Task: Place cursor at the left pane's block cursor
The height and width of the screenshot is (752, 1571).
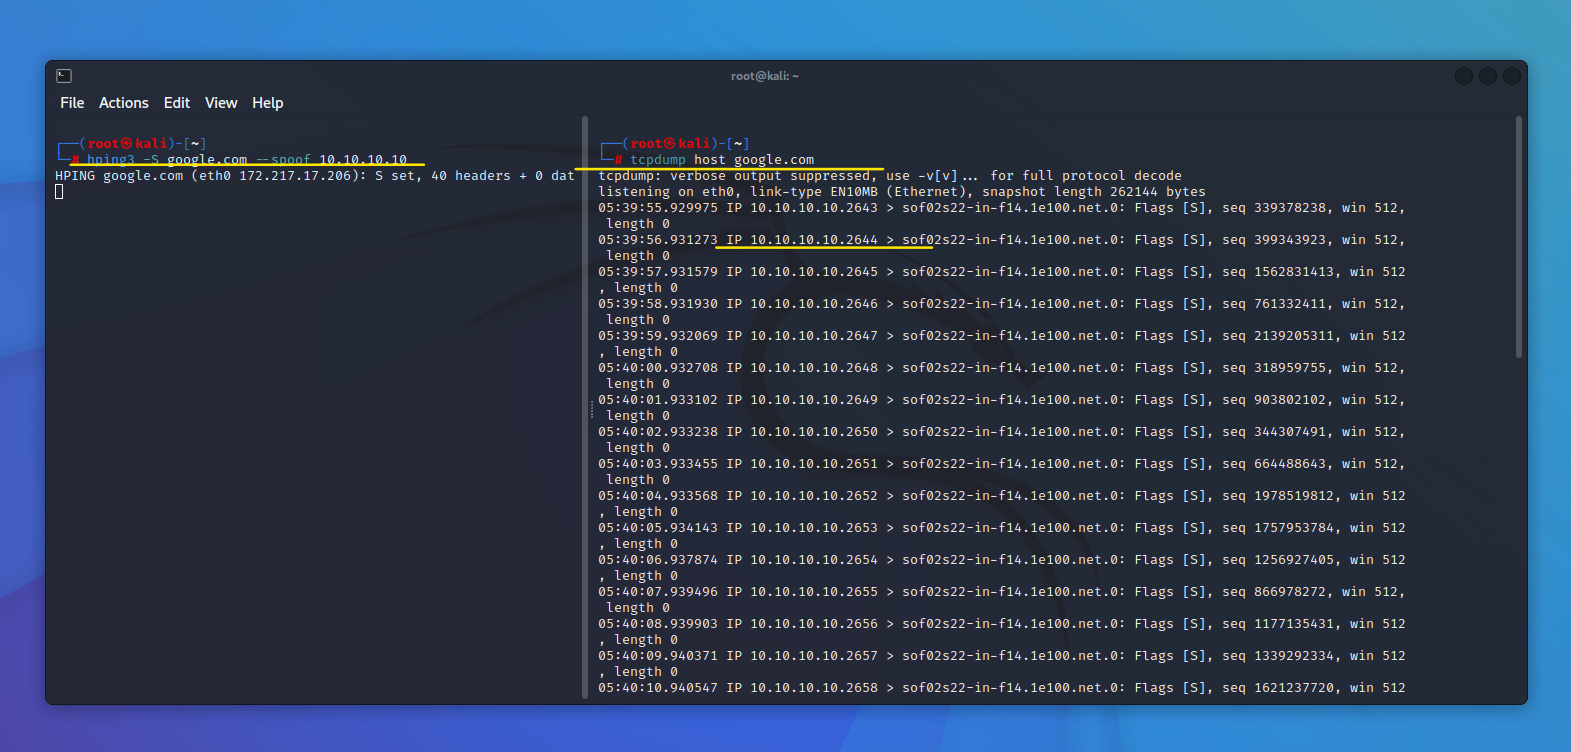Action: [x=59, y=192]
